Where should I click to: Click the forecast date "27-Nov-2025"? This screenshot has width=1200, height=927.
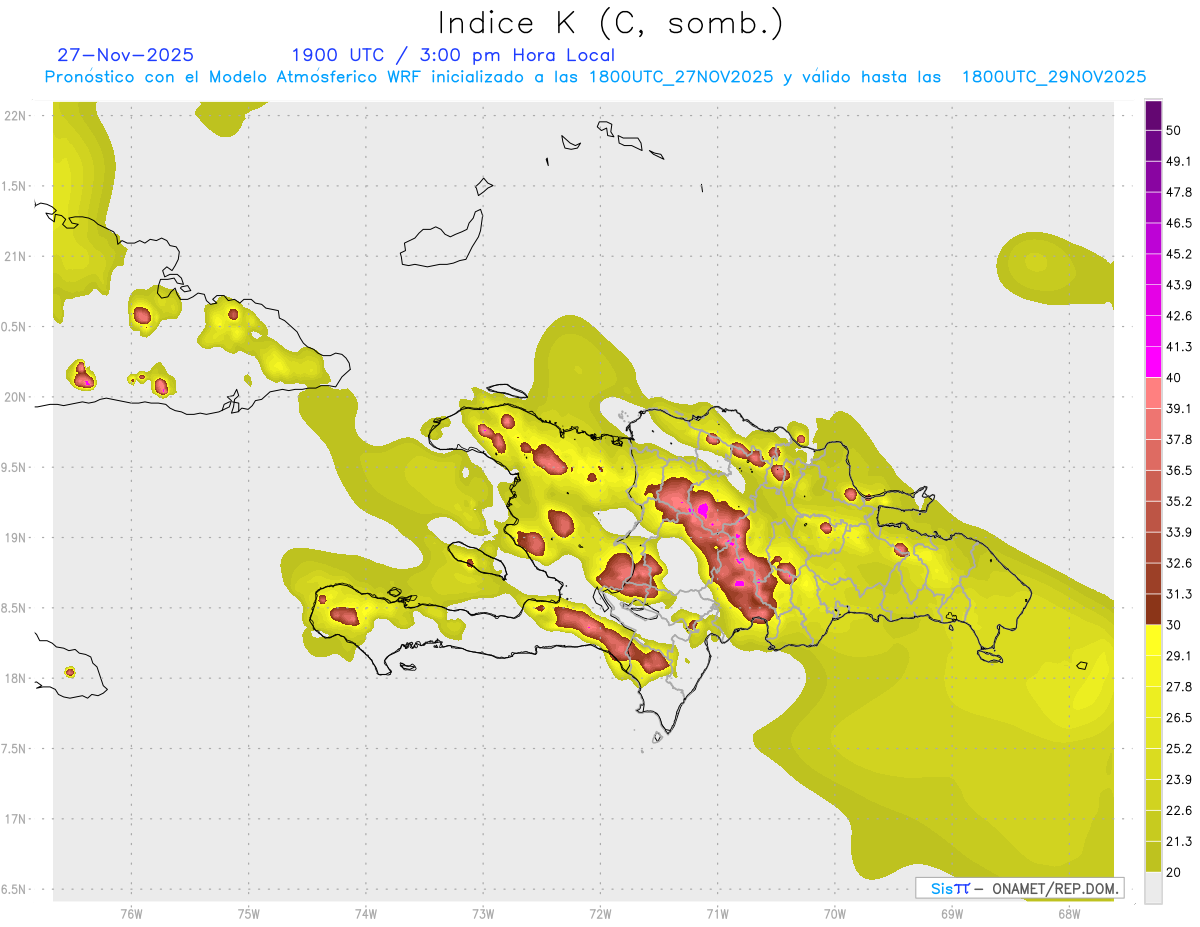[126, 55]
